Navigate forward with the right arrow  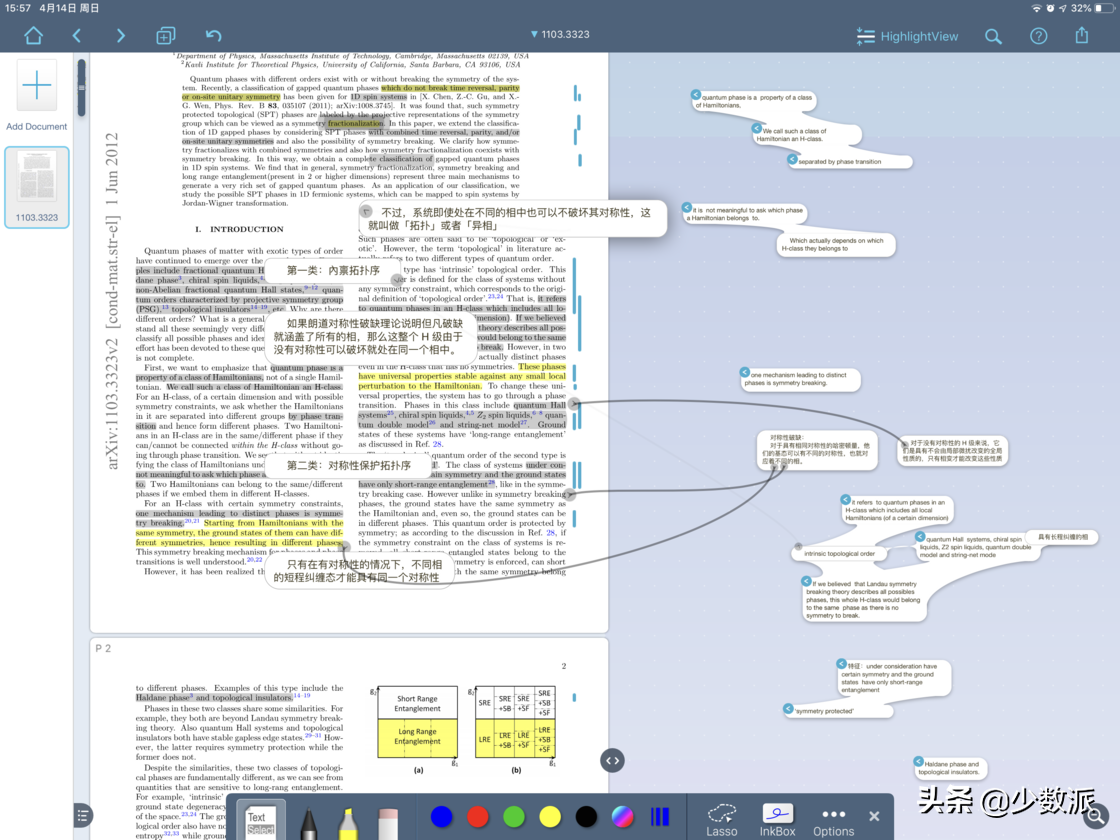[x=120, y=36]
